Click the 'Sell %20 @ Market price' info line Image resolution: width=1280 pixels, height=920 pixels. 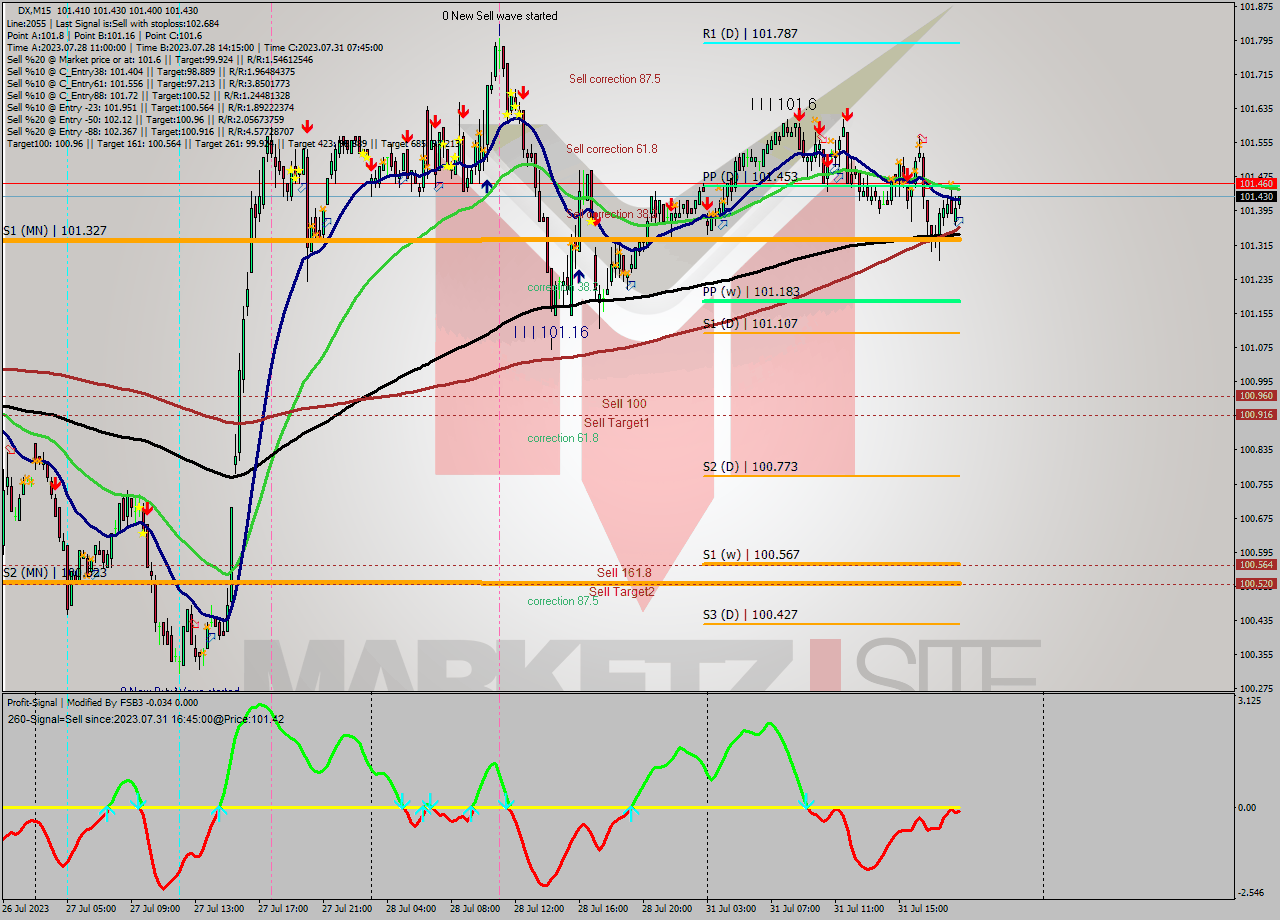[160, 59]
